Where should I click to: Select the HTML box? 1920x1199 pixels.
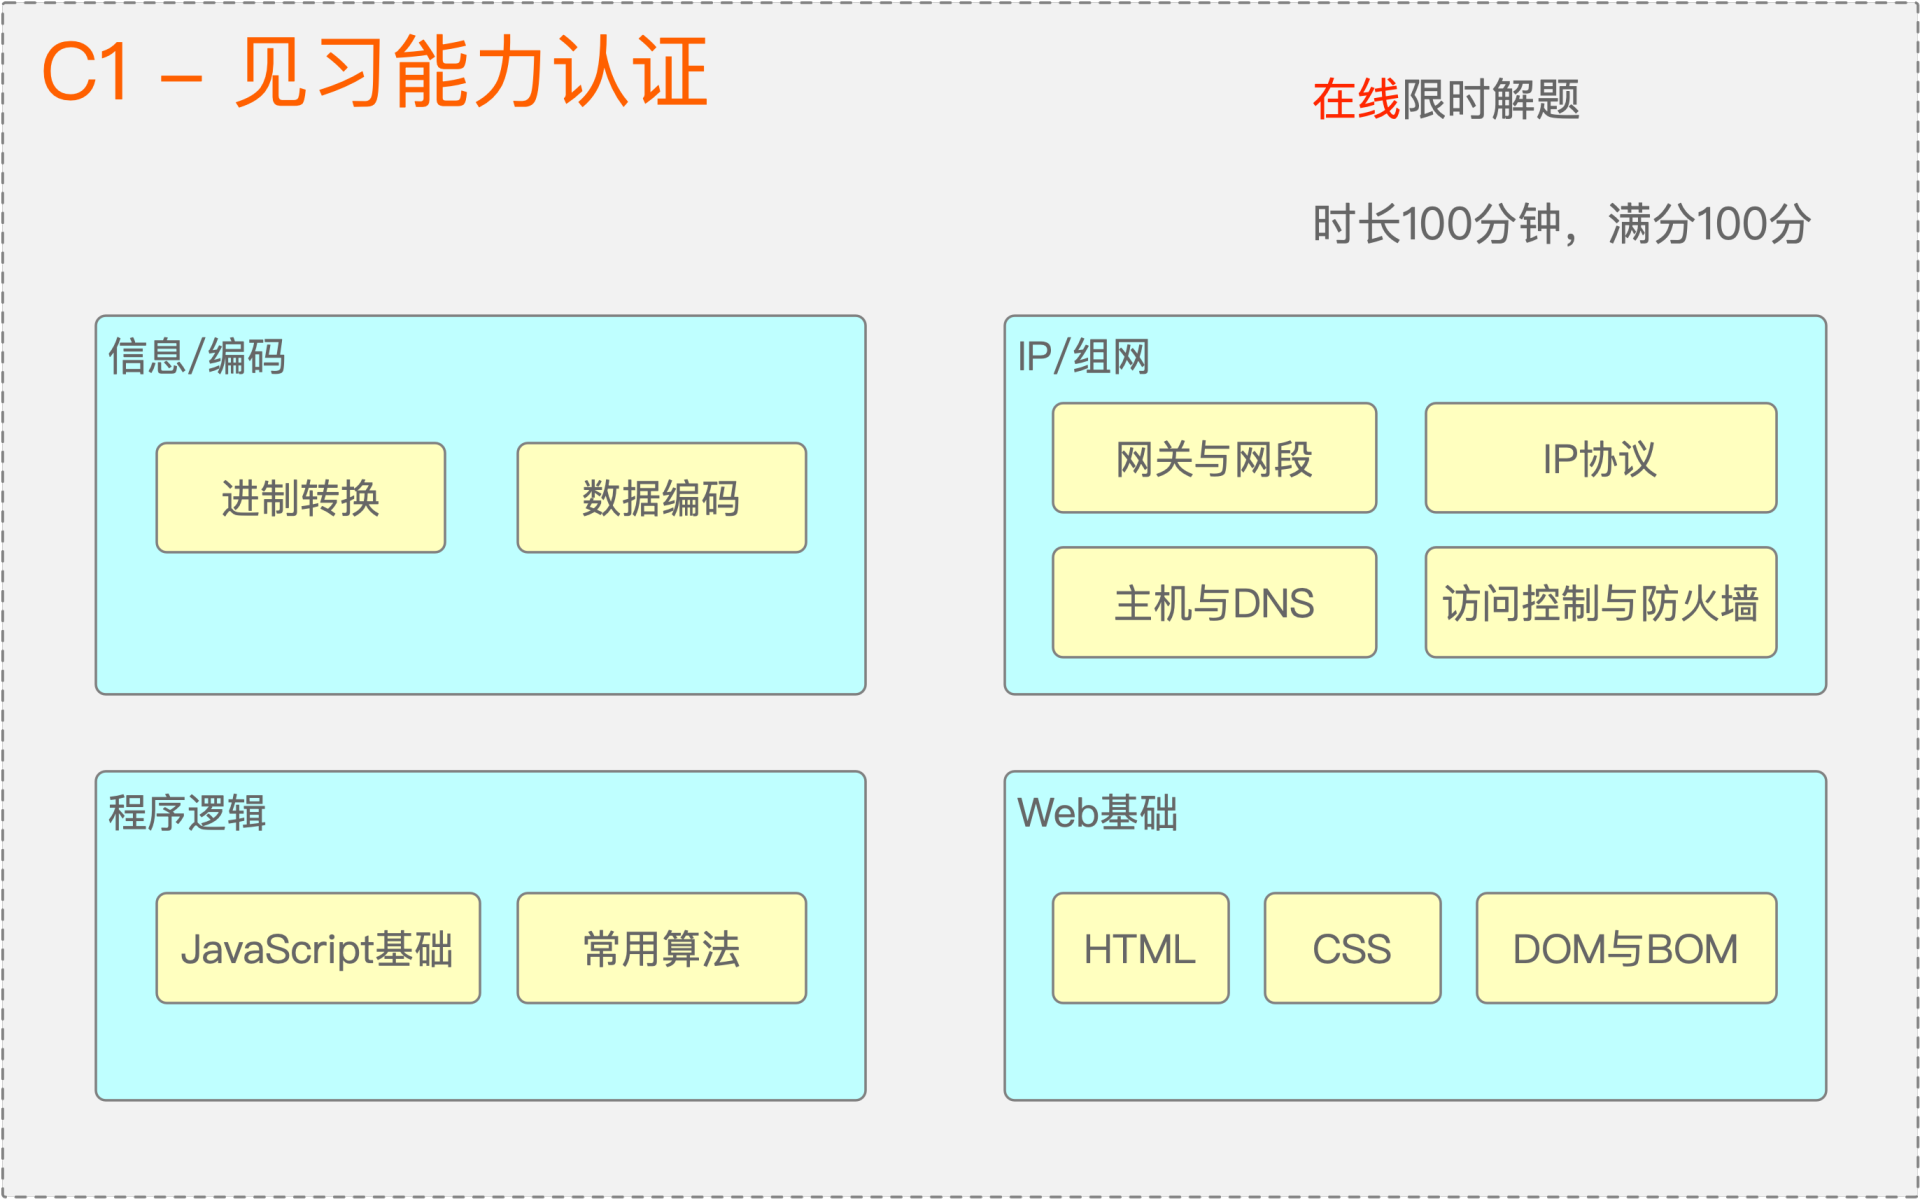tap(1140, 948)
